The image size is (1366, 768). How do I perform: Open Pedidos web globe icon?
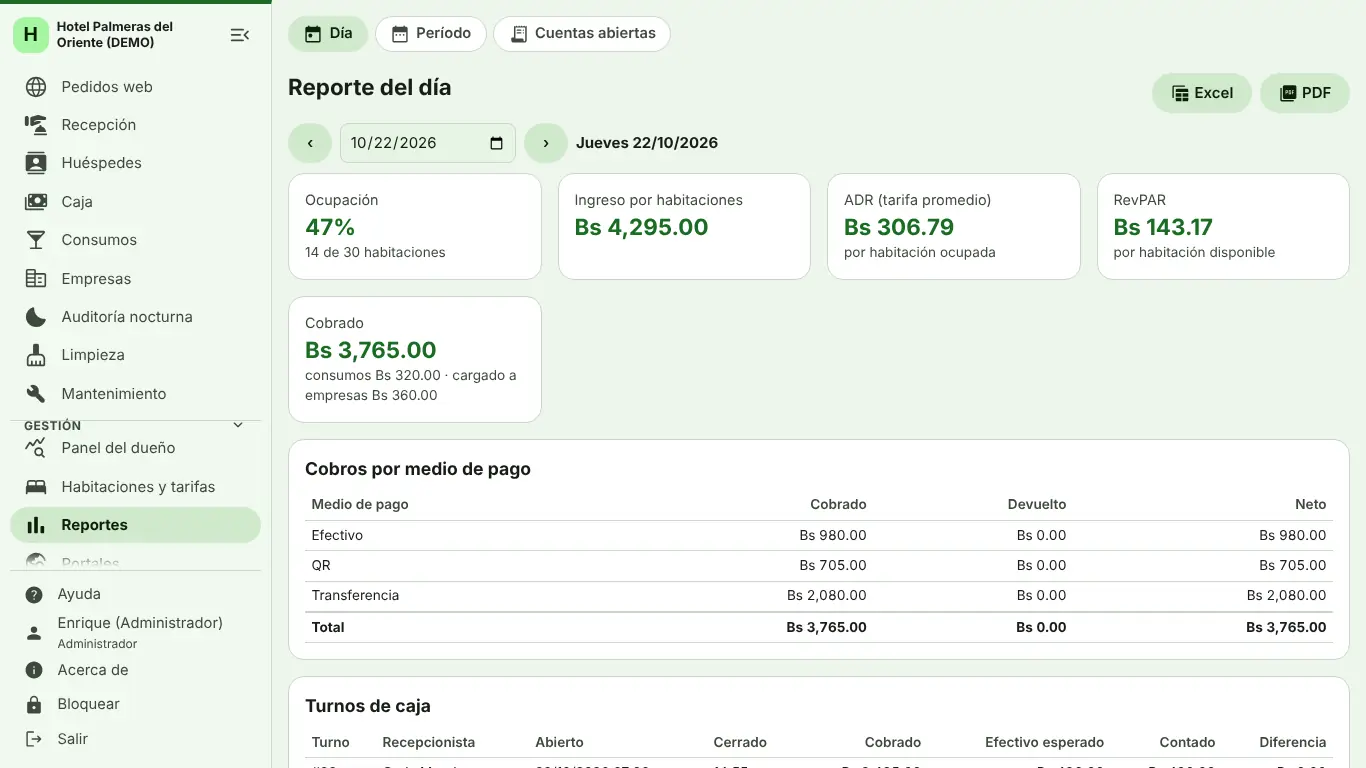tap(36, 87)
